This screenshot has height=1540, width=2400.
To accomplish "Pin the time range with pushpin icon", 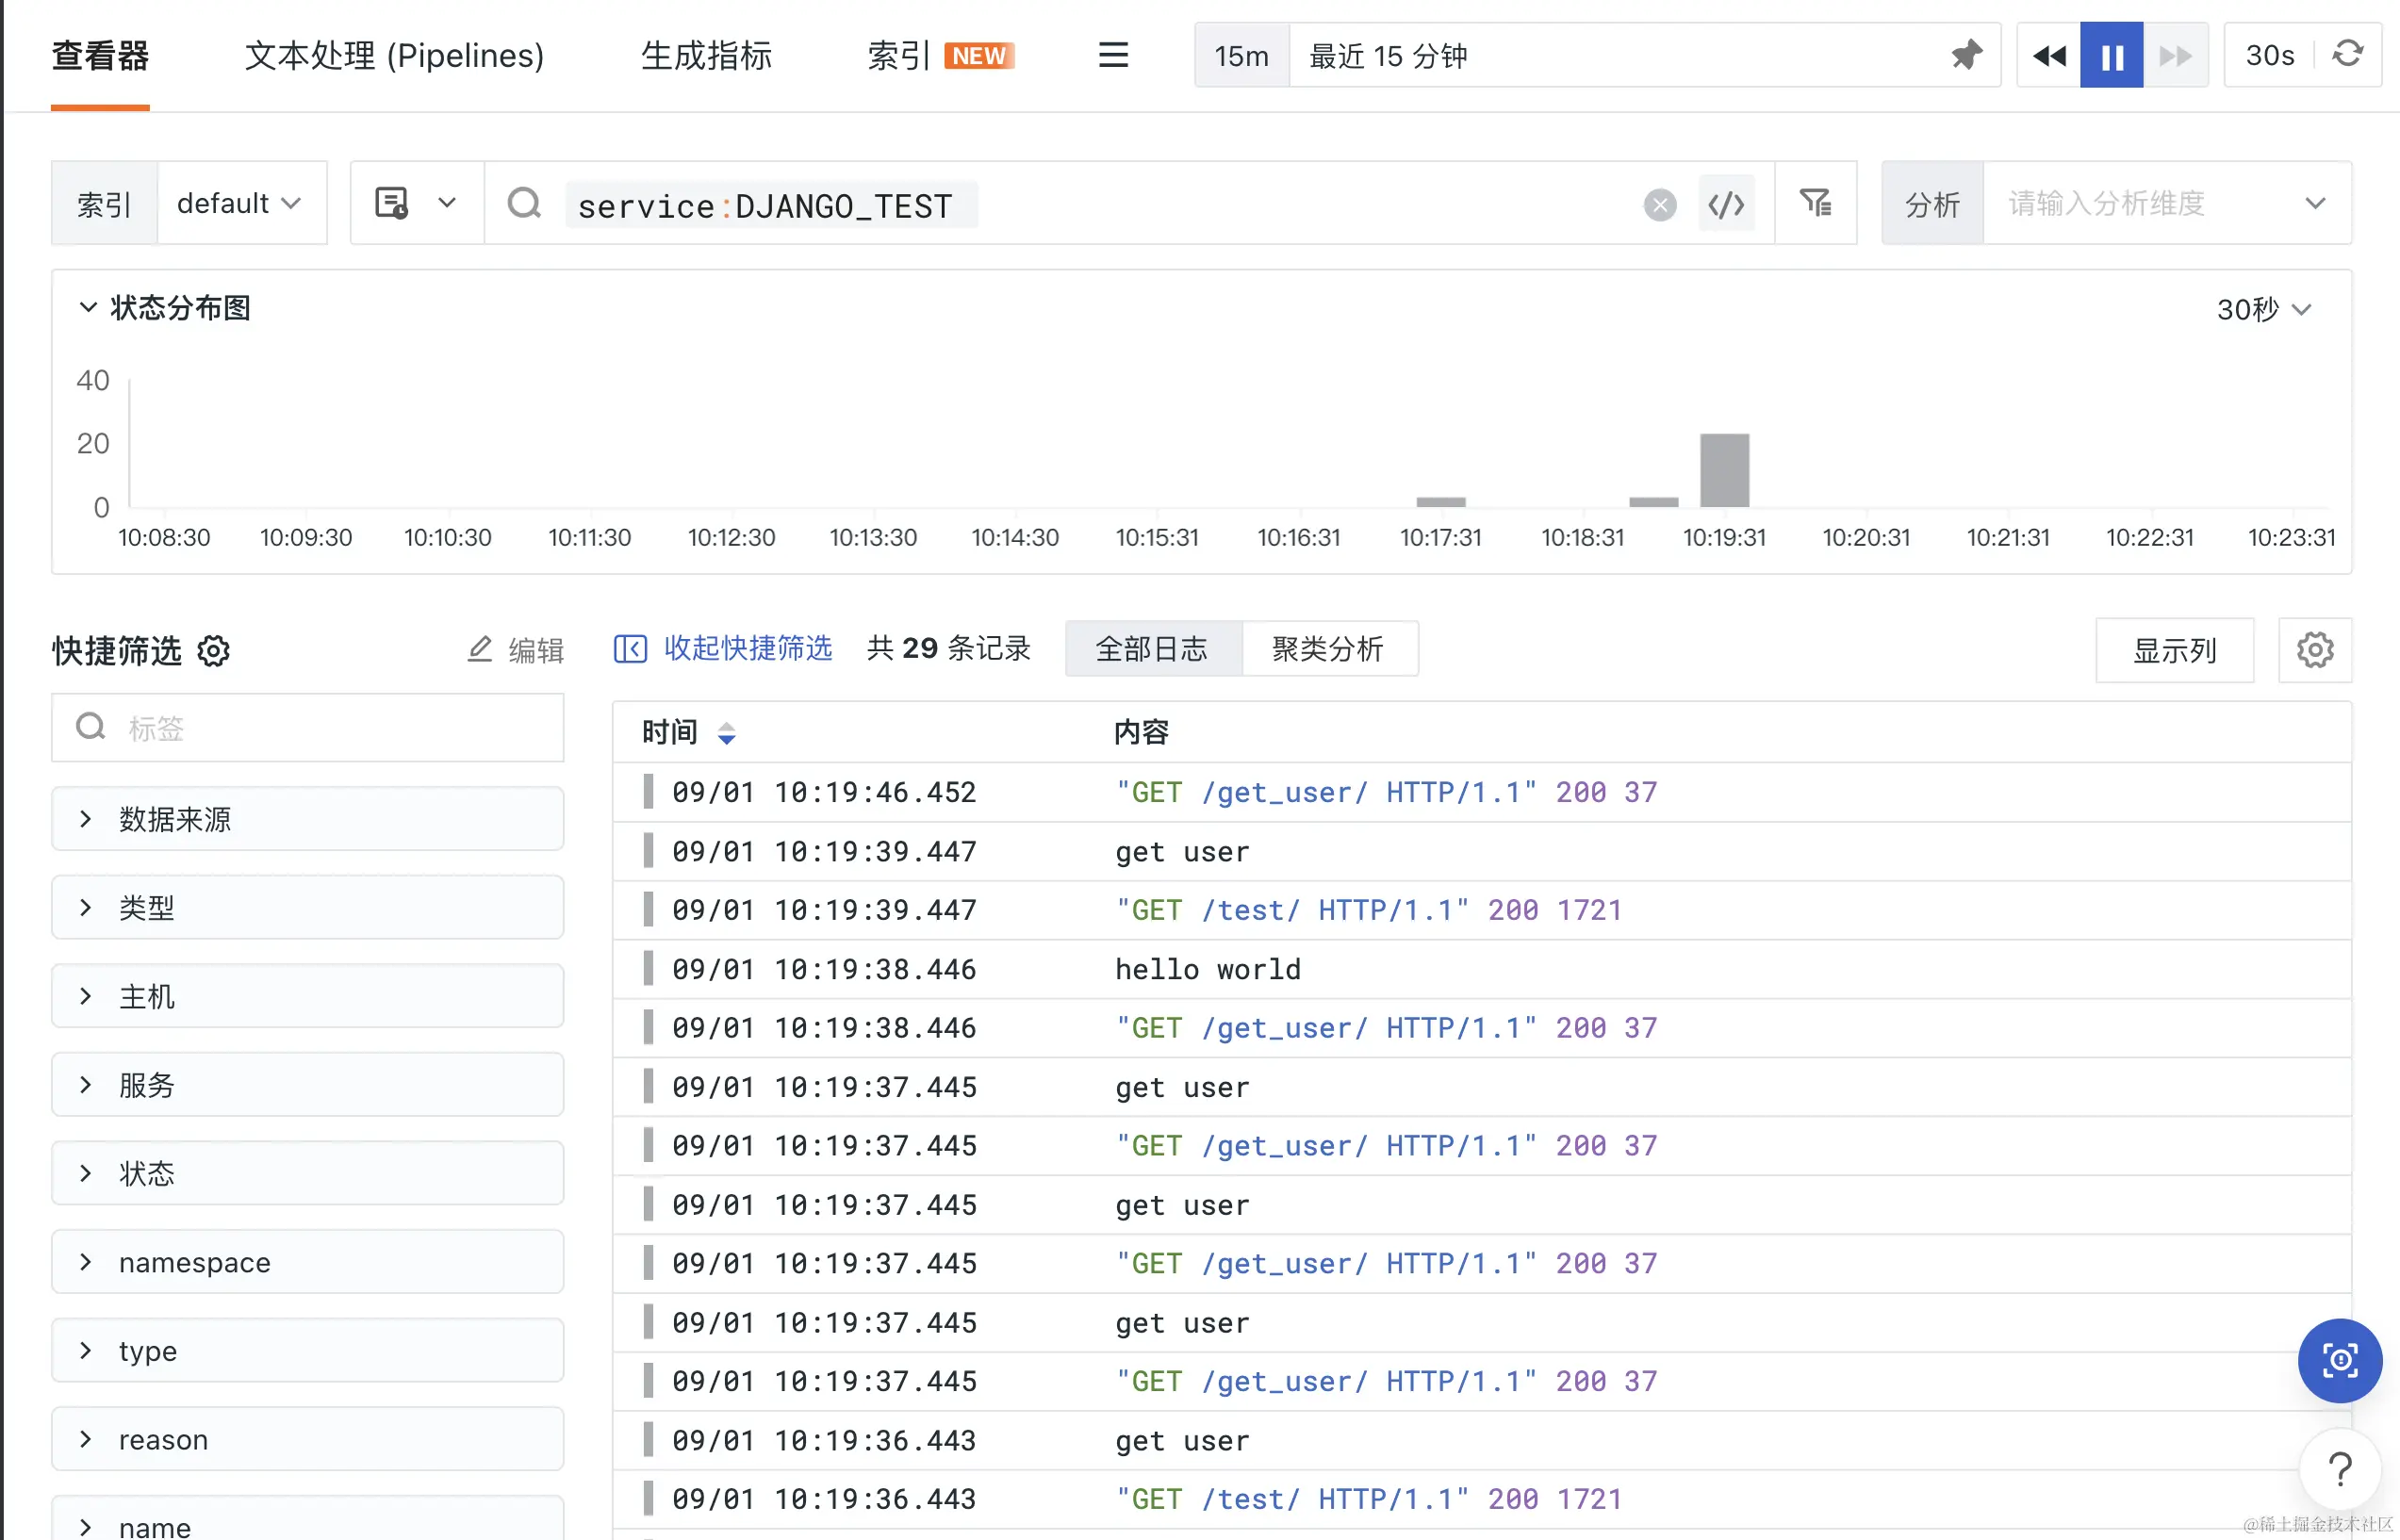I will pyautogui.click(x=1965, y=55).
